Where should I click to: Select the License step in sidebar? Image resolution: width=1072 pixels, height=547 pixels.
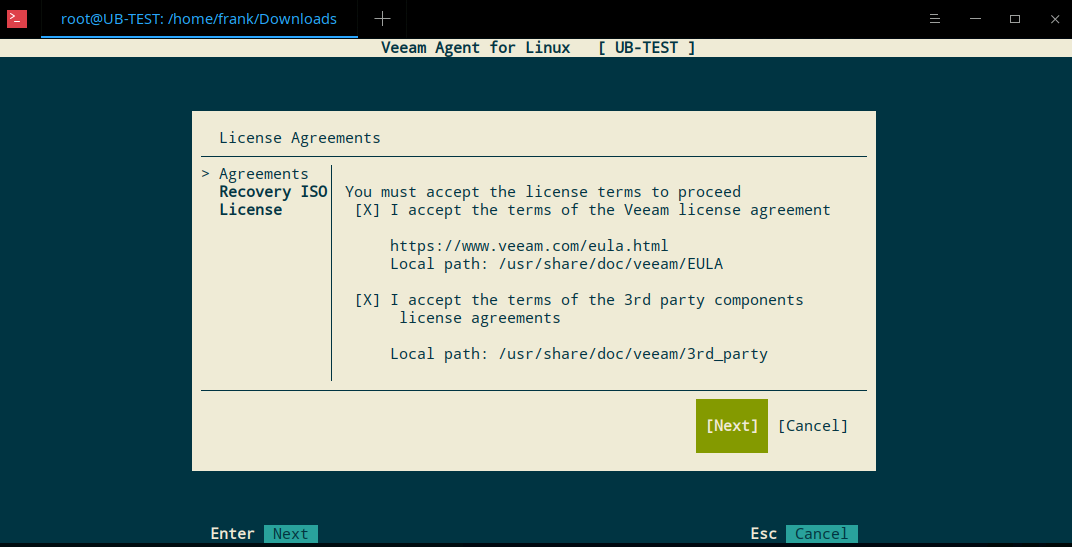tap(250, 210)
